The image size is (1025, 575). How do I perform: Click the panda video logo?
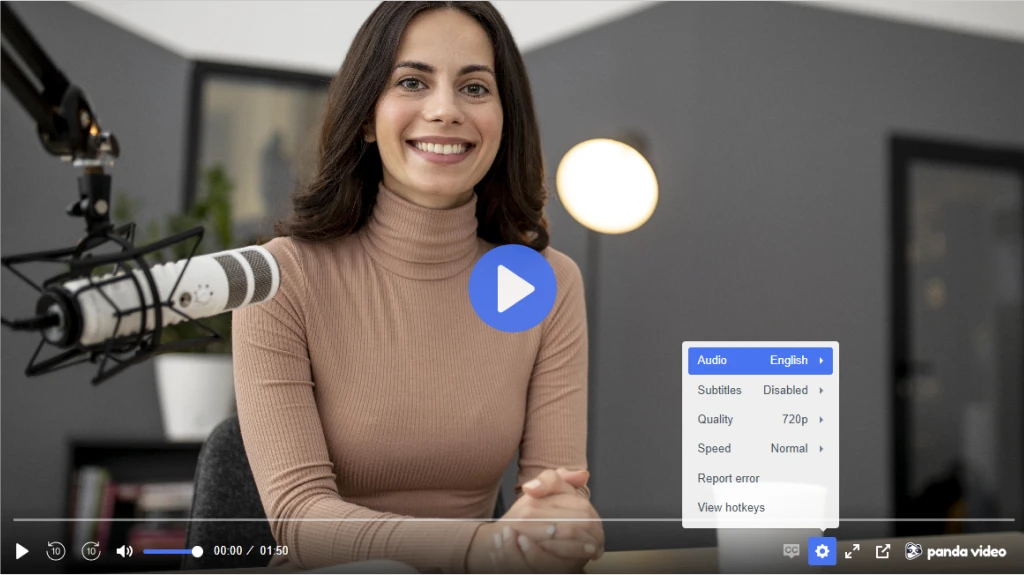point(955,551)
